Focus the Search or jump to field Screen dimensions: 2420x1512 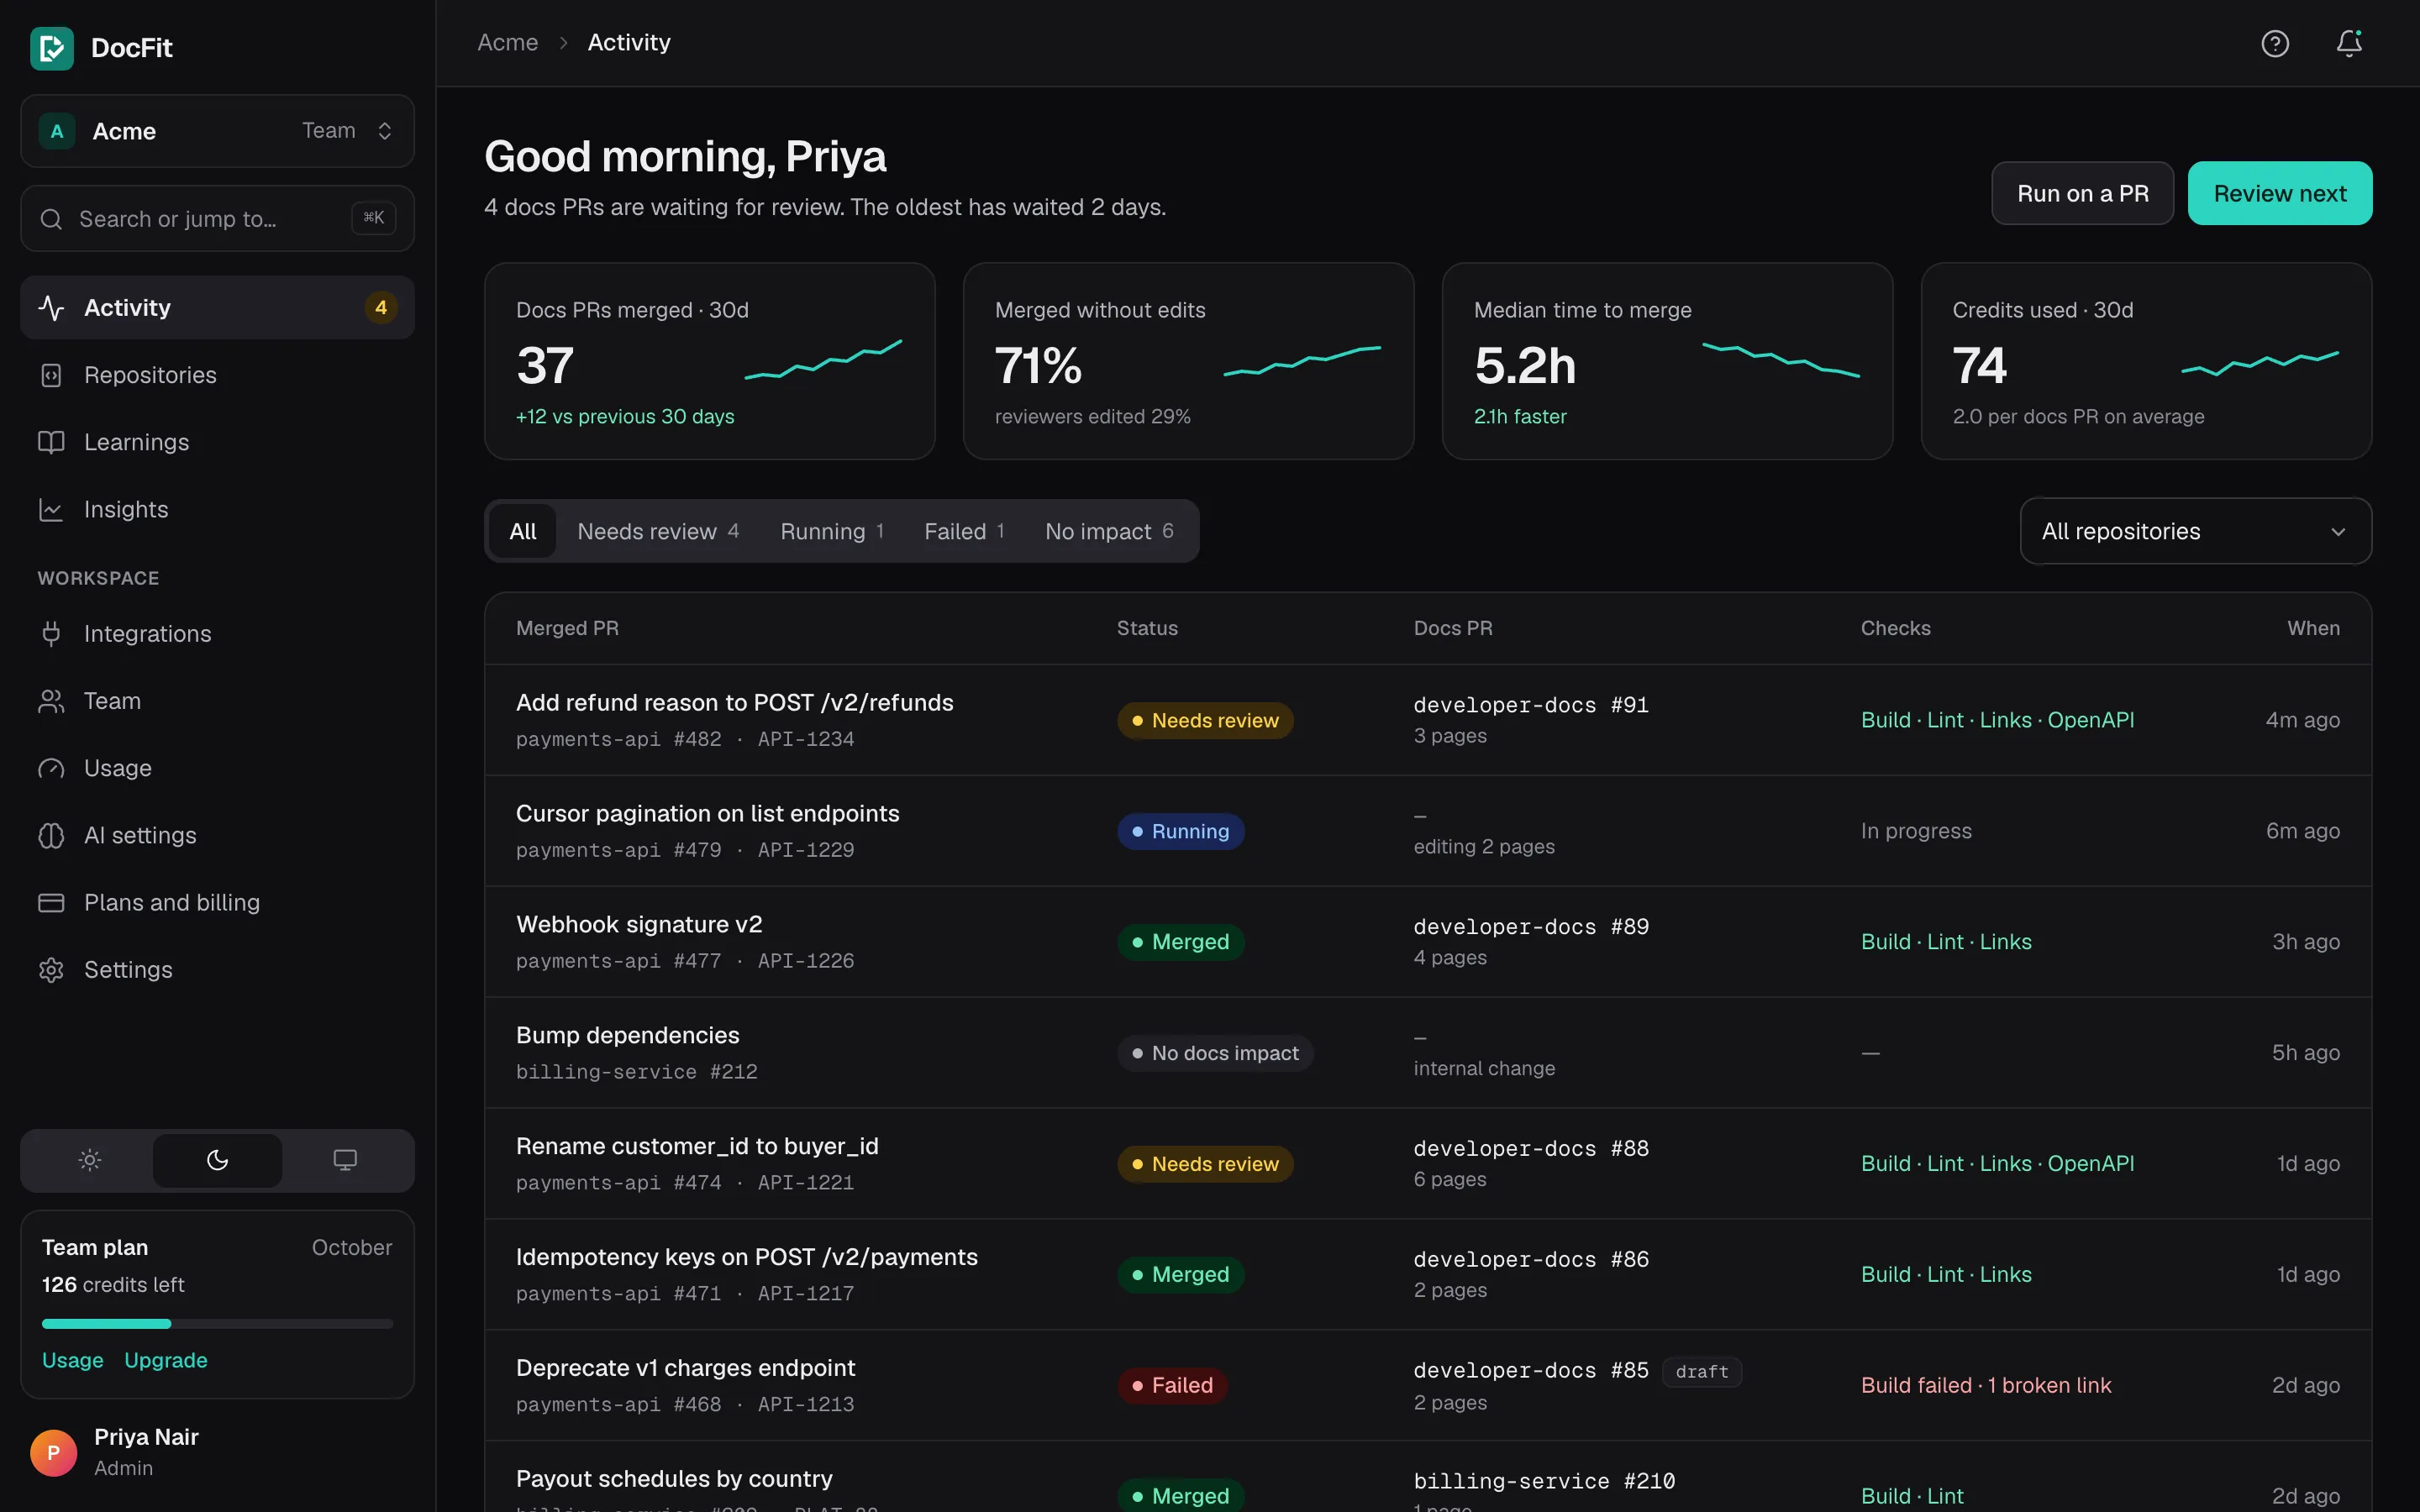217,218
